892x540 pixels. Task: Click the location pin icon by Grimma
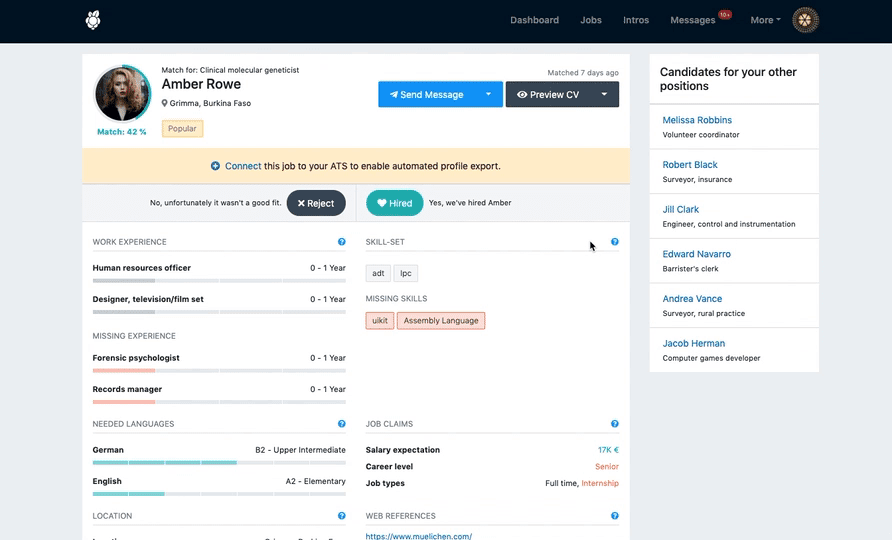(164, 103)
